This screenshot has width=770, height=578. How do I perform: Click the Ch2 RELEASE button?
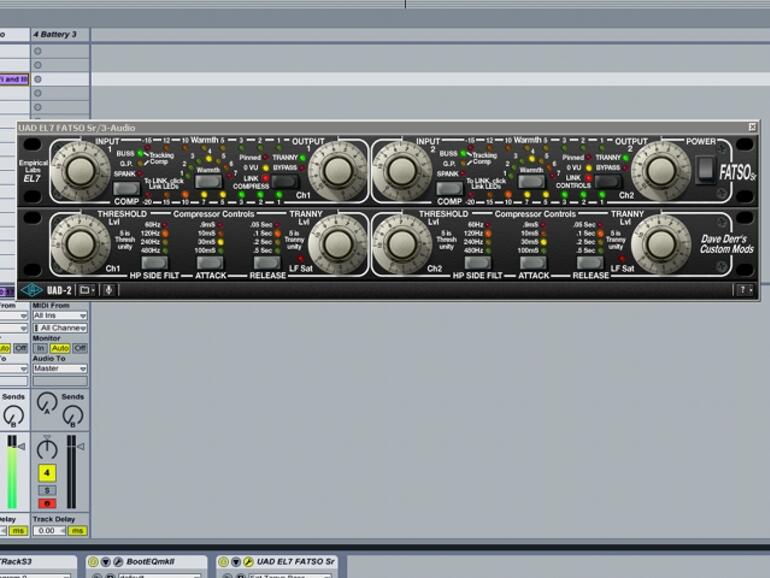click(x=590, y=263)
